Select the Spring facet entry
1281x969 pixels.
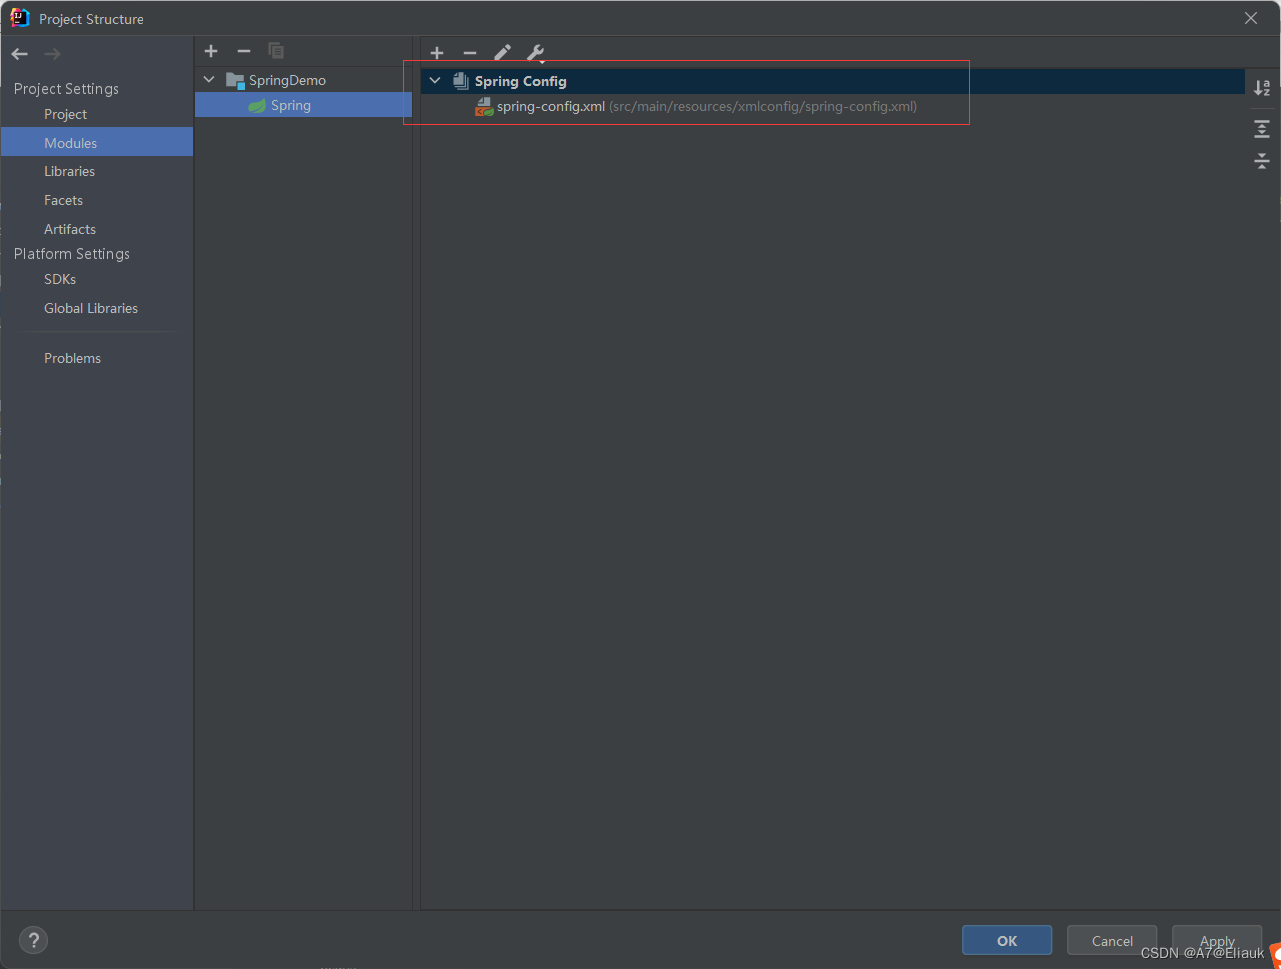coord(303,105)
